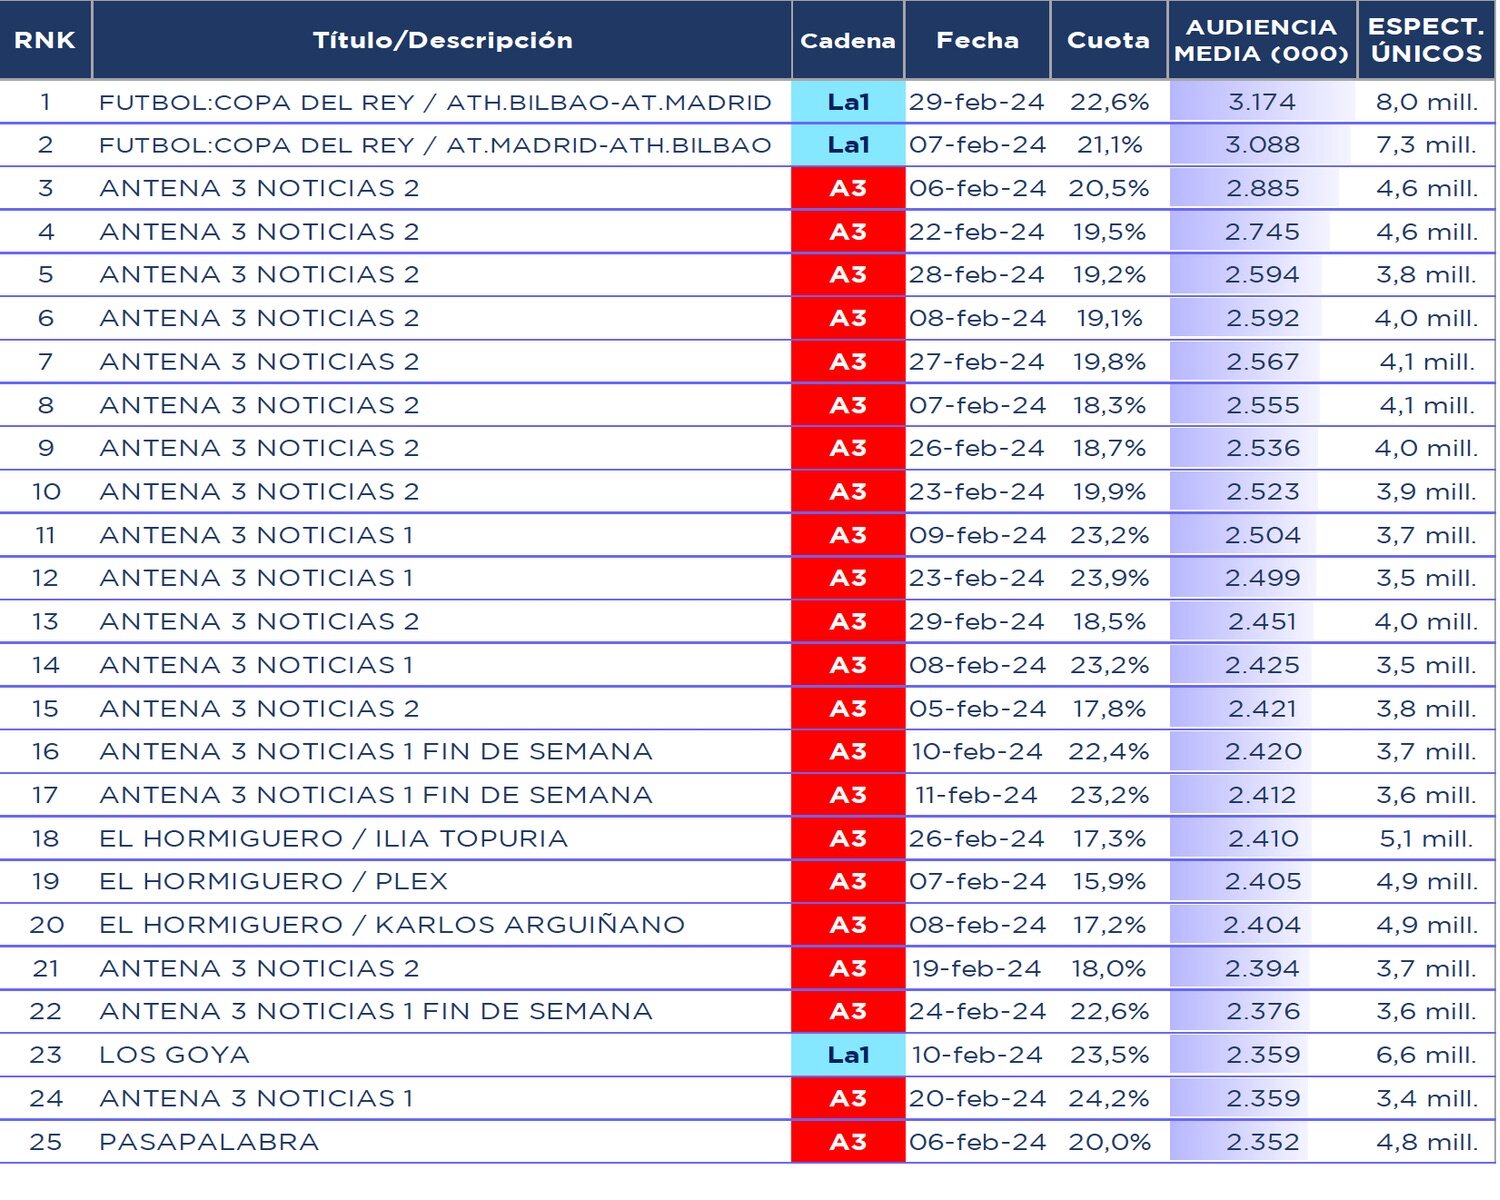Click the 2.885 audience value bar
This screenshot has width=1500, height=1200.
click(x=1262, y=188)
